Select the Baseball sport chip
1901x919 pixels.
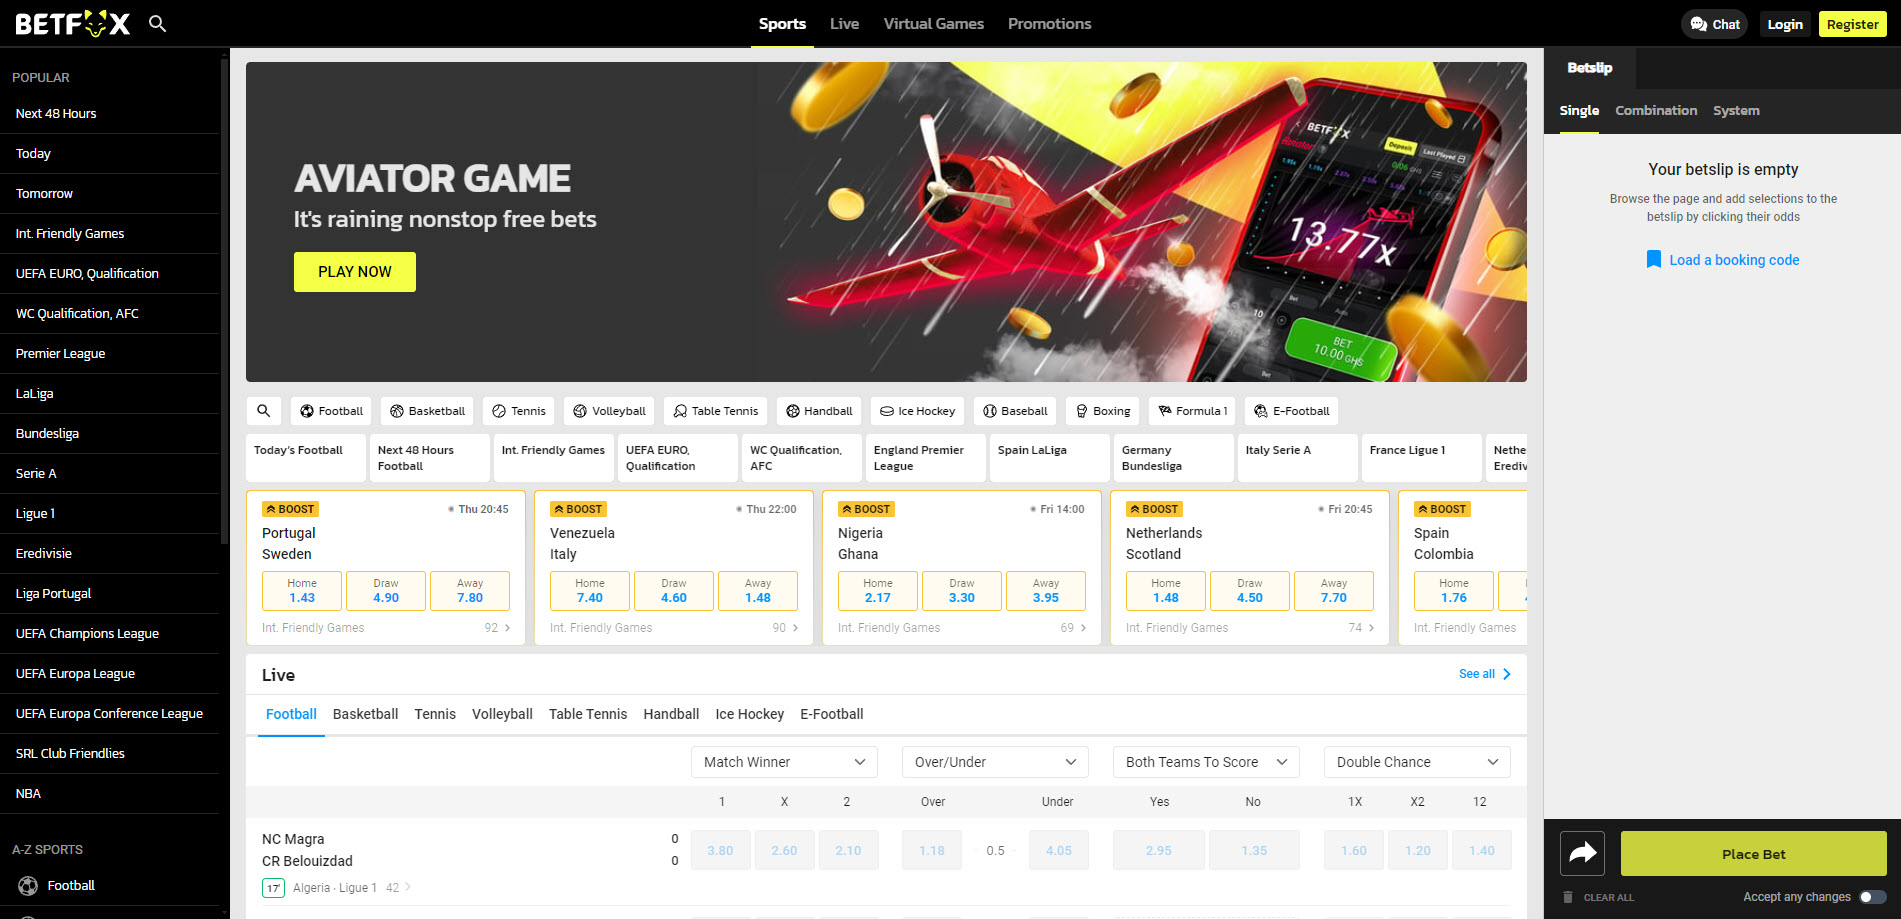pos(1015,411)
